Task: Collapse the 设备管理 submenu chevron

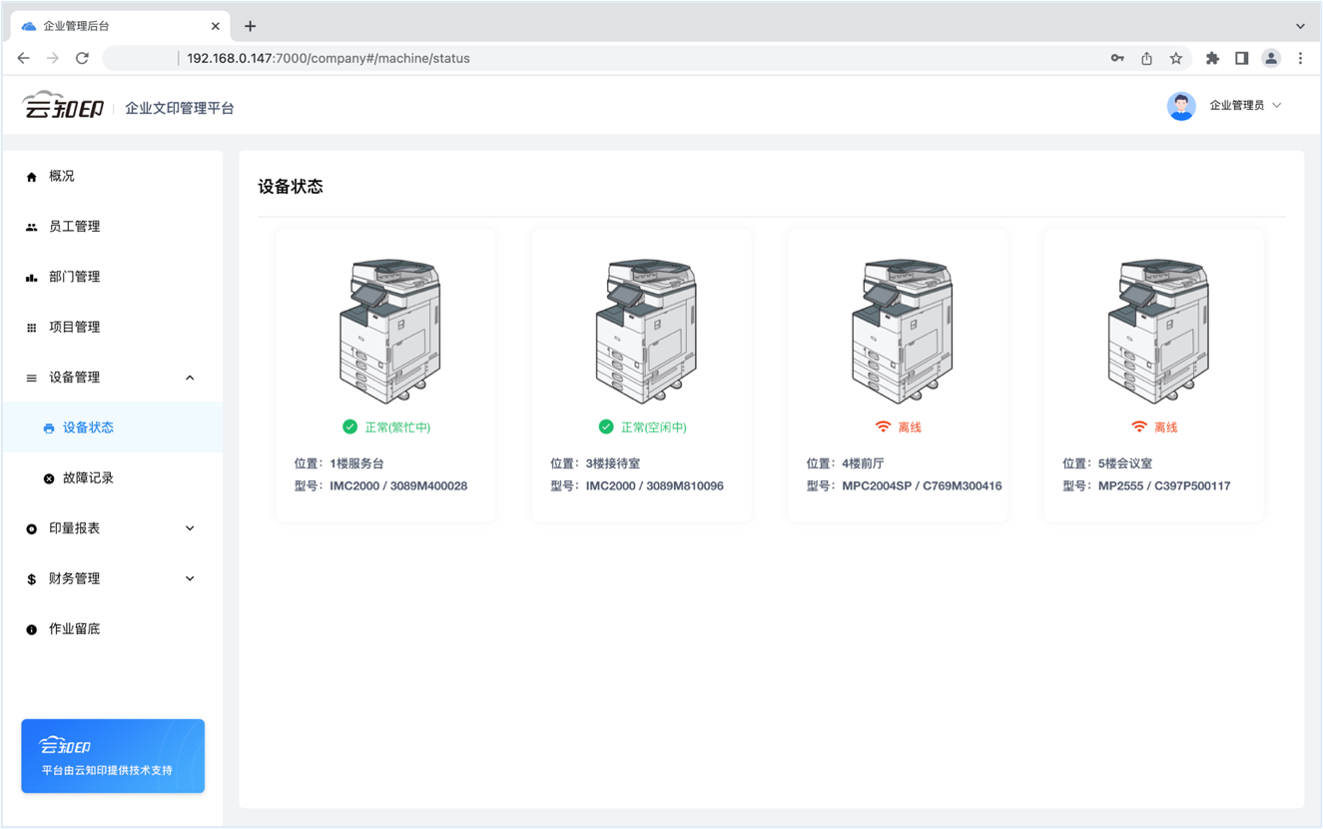Action: tap(190, 378)
